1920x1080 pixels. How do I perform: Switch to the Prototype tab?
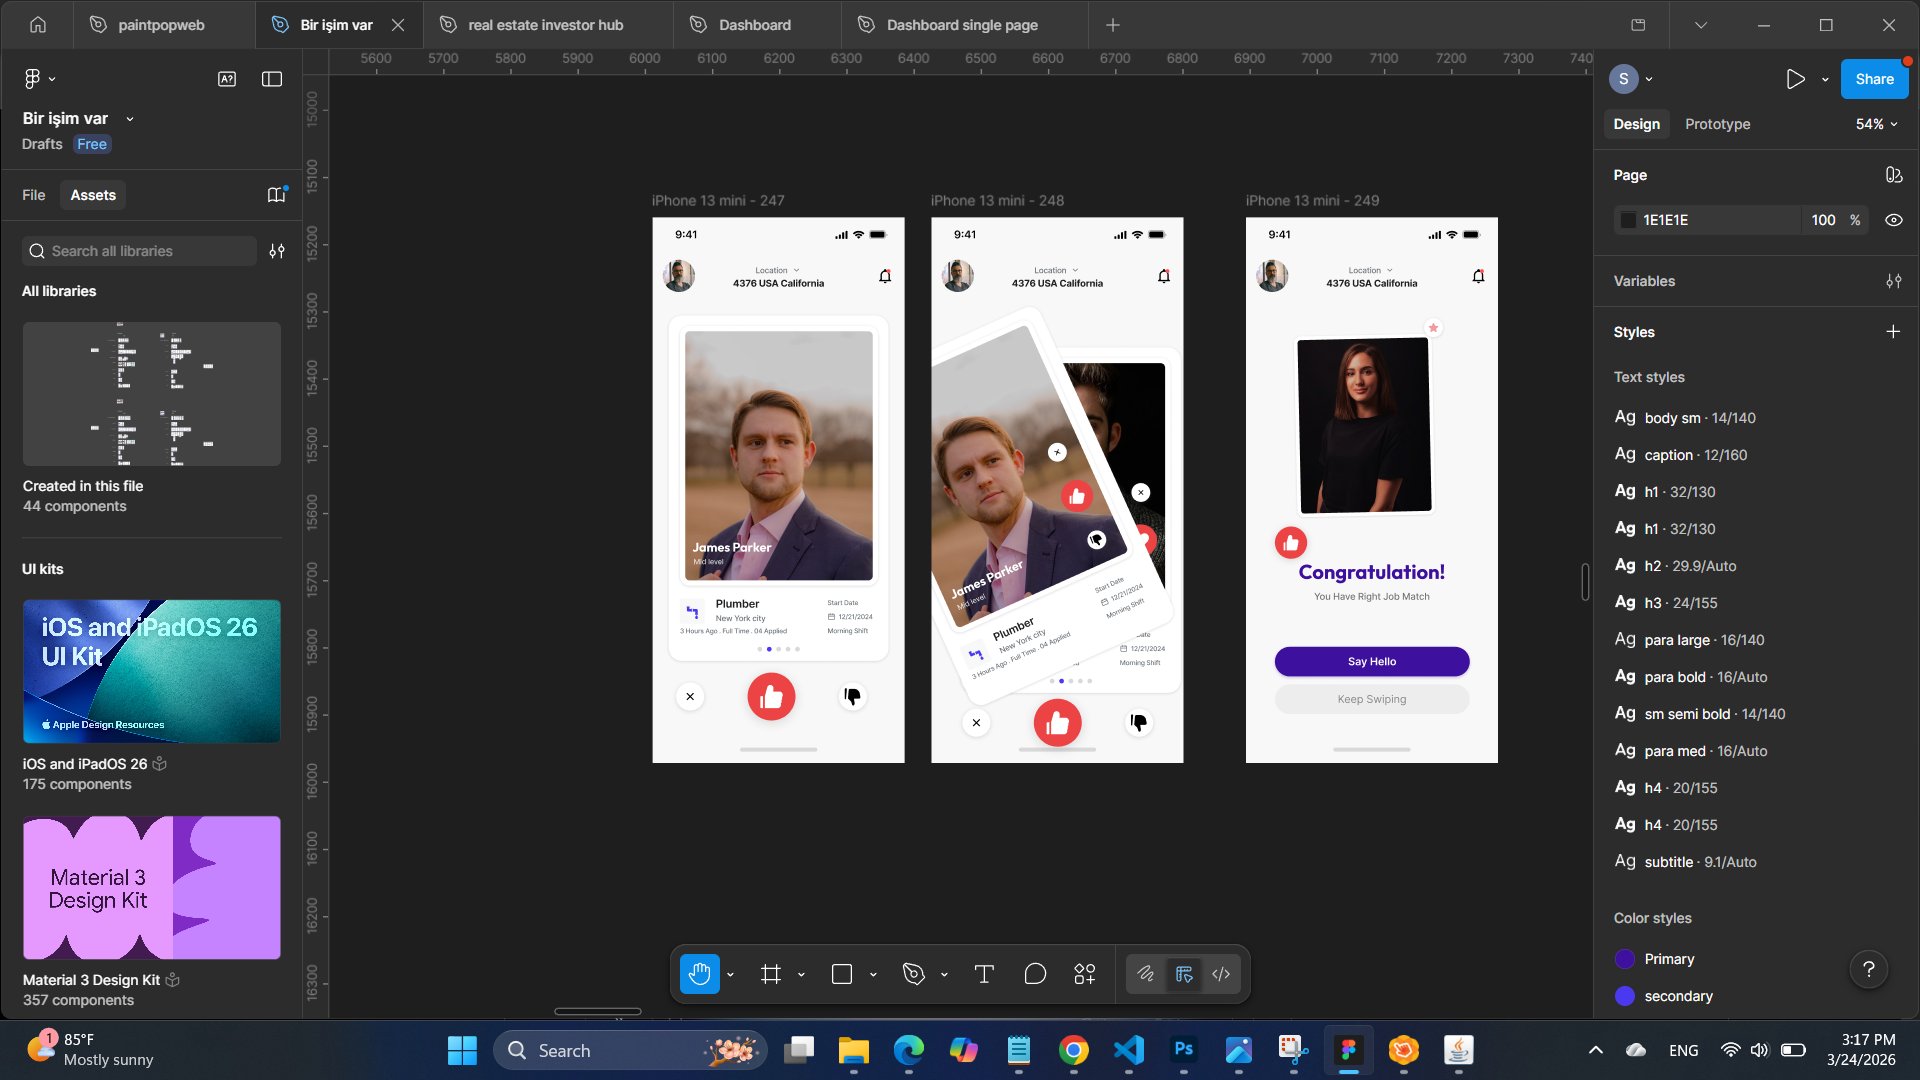point(1717,124)
